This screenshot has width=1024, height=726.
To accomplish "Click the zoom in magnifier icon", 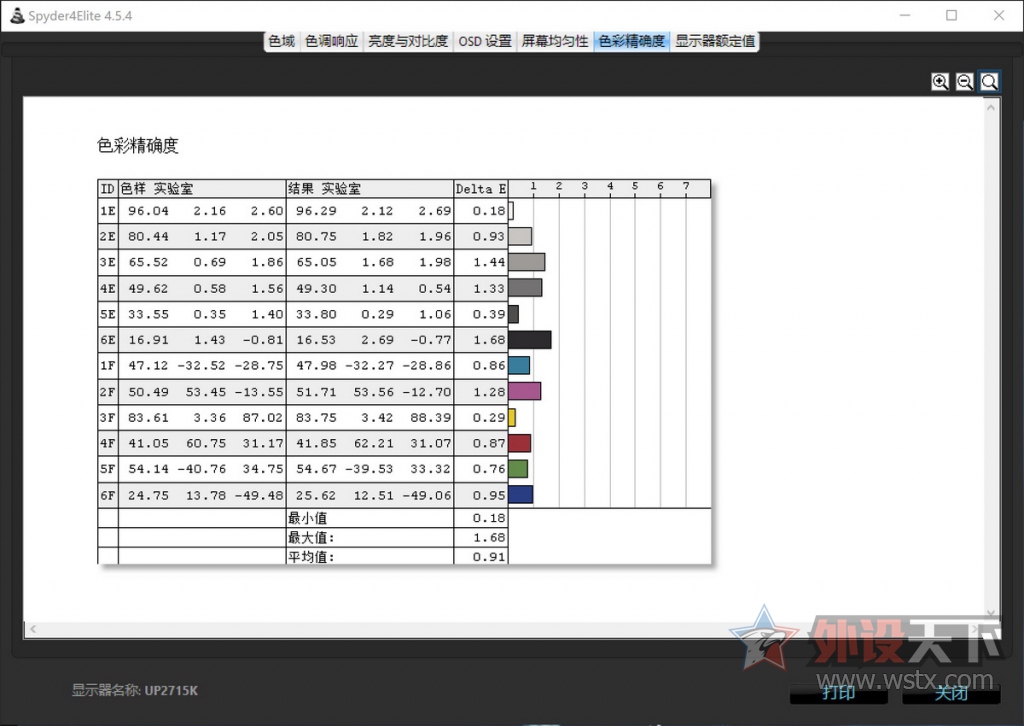I will coord(940,82).
